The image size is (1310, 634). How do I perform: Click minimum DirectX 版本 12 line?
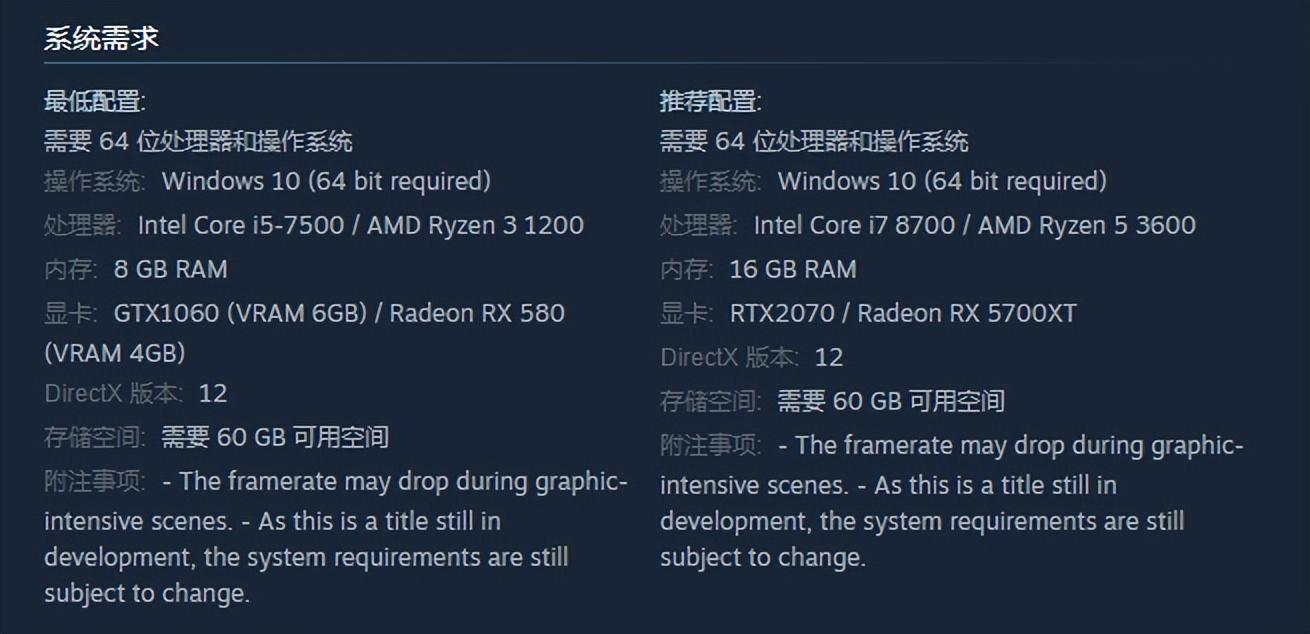(136, 393)
